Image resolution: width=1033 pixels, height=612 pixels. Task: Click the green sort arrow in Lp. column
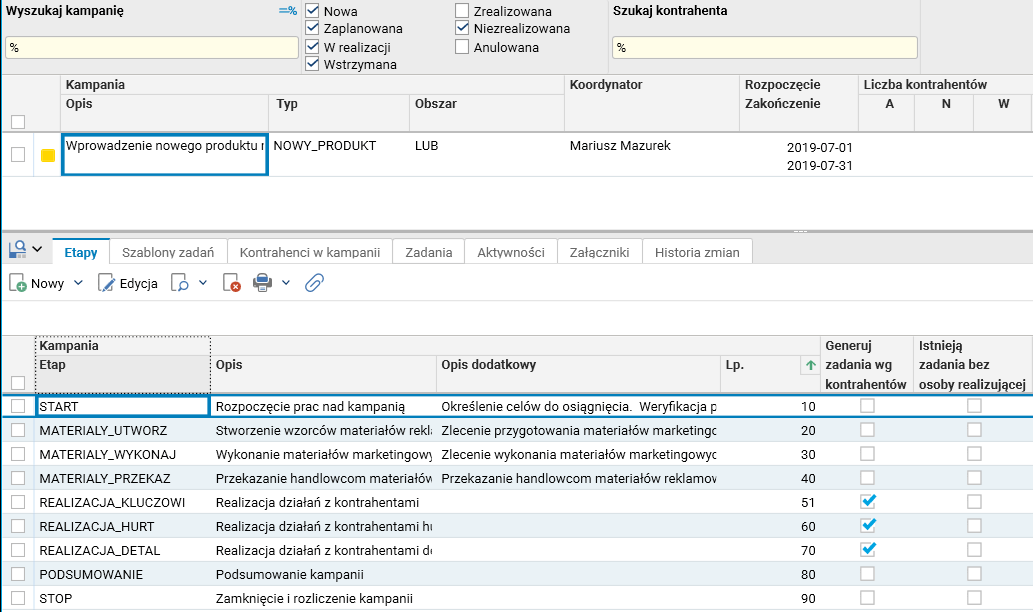[810, 366]
